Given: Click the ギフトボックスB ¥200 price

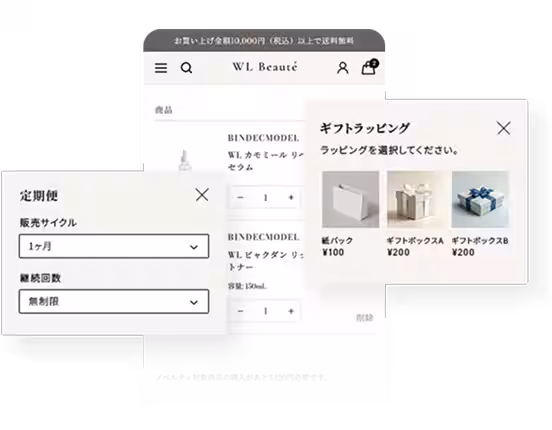Looking at the screenshot, I should (x=463, y=252).
